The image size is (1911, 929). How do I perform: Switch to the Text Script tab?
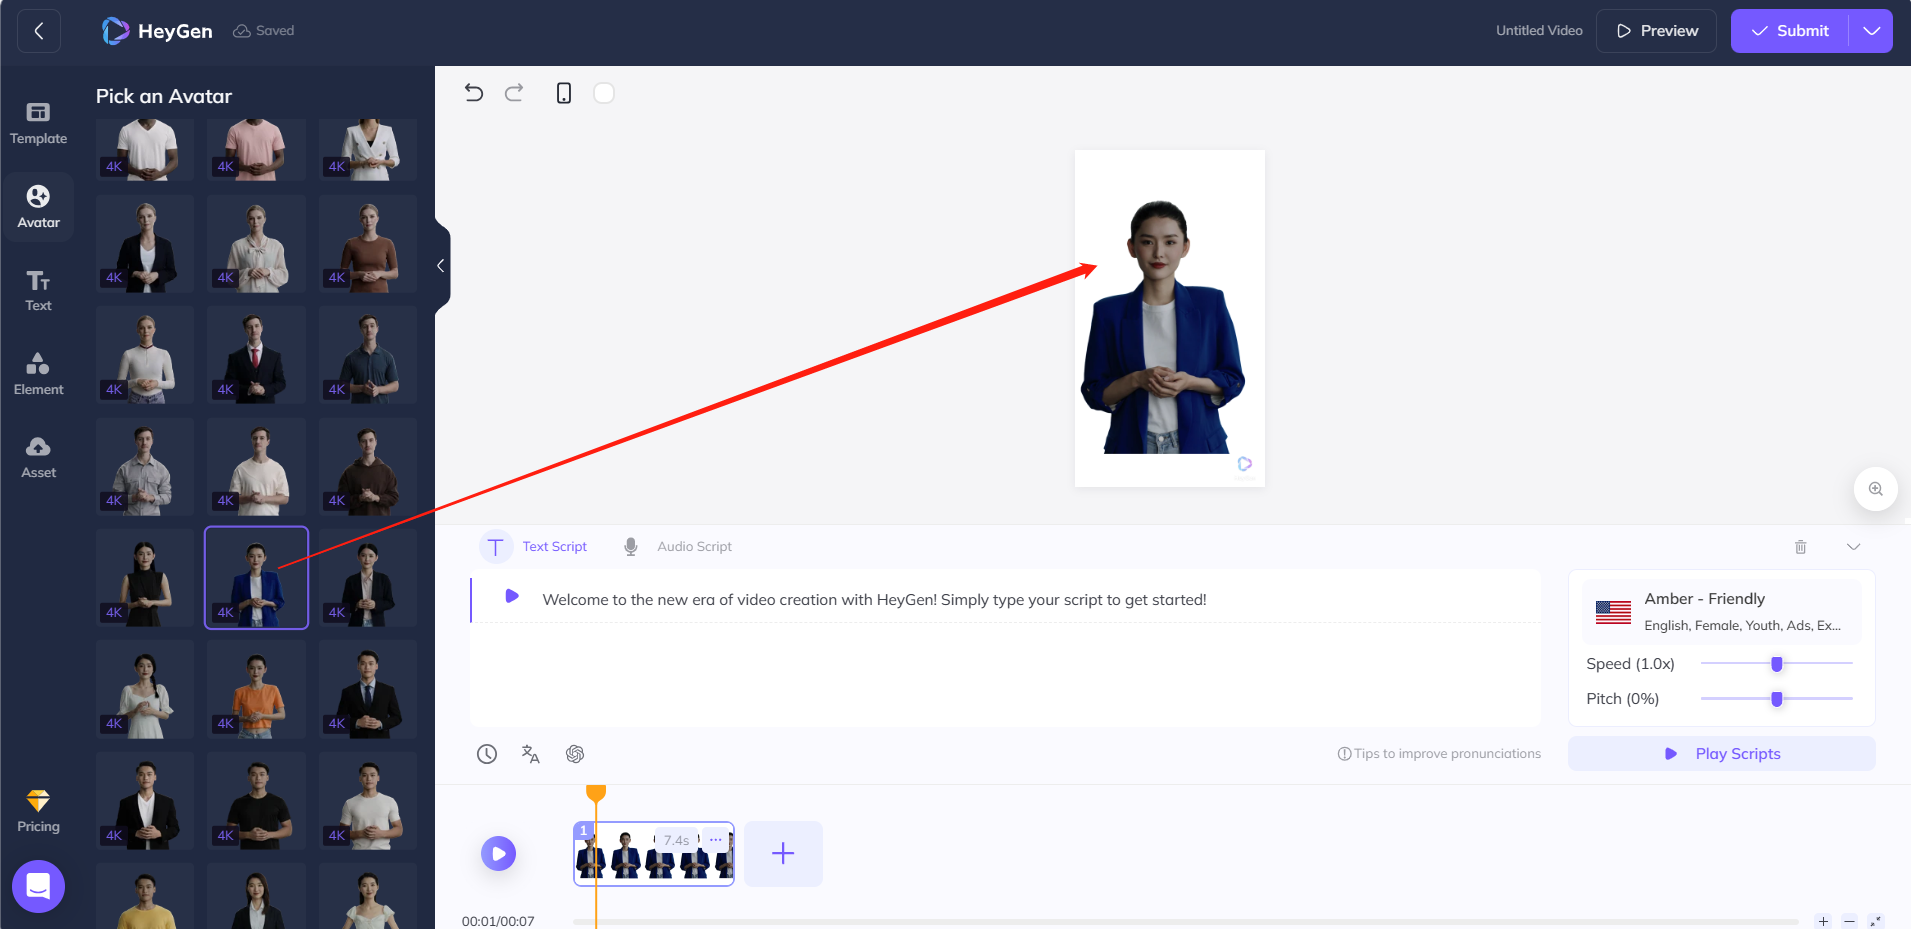tap(534, 547)
